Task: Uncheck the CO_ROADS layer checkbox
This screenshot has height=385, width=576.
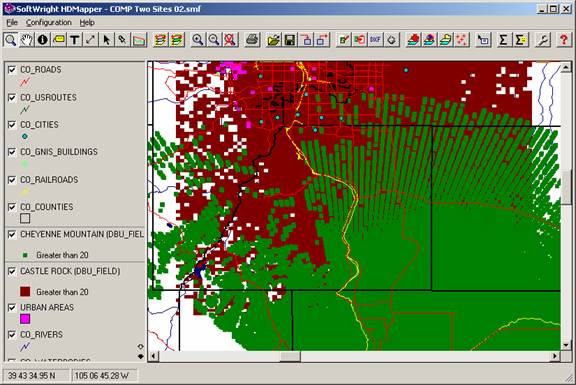Action: coord(12,70)
